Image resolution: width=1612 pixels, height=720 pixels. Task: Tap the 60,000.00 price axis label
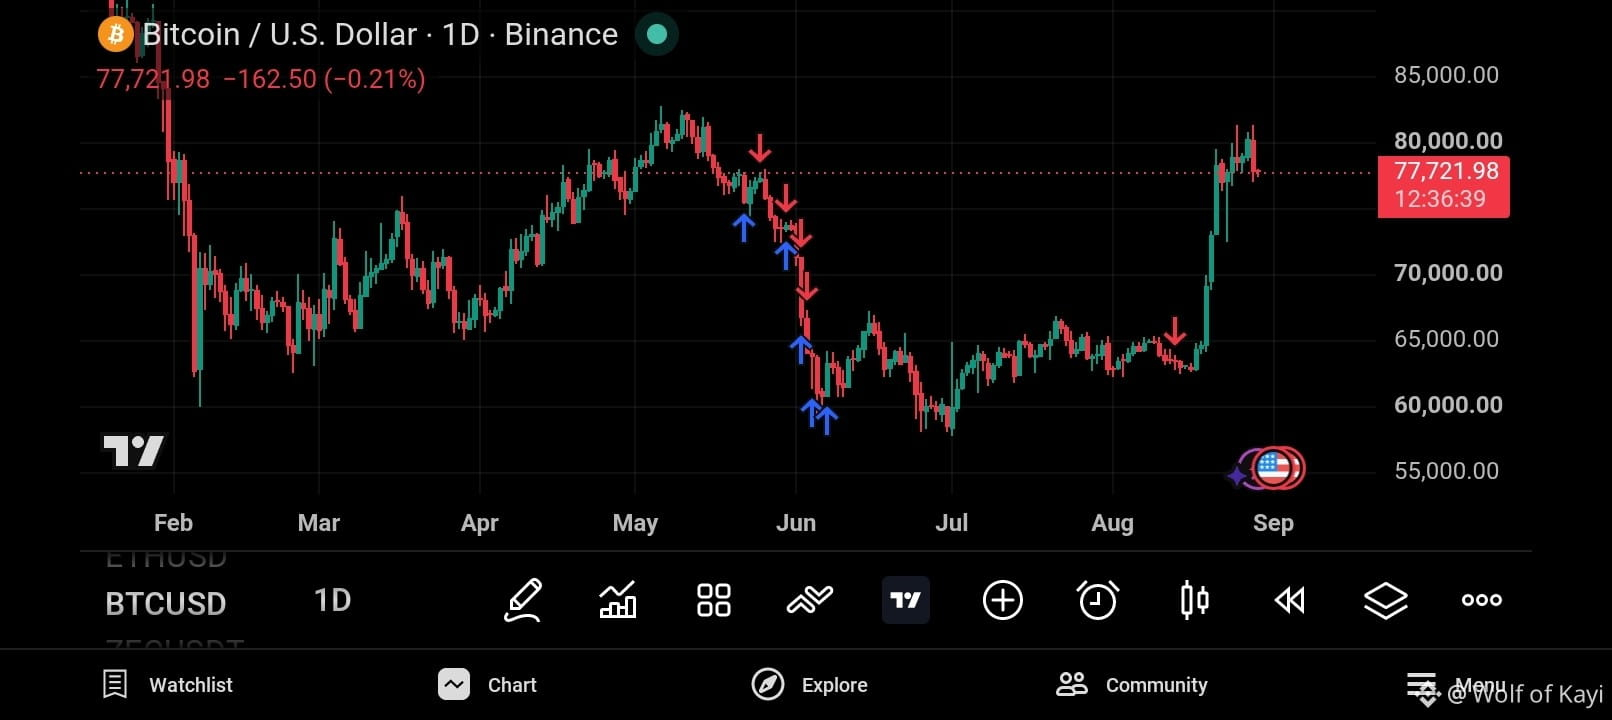(x=1448, y=405)
